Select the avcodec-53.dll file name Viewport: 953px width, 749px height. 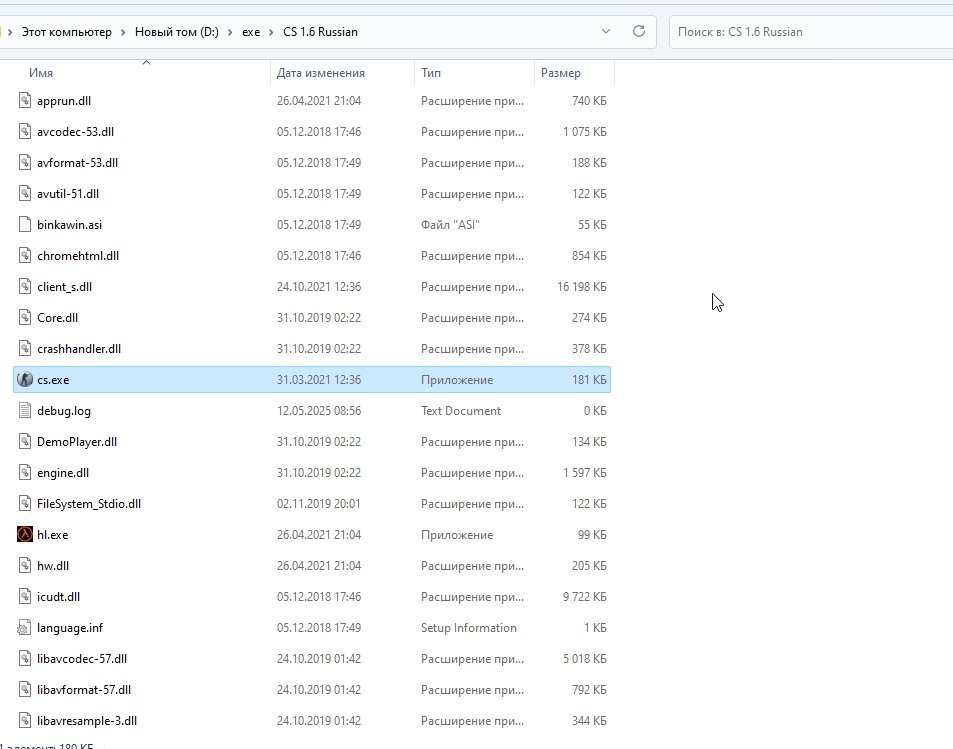(x=75, y=132)
